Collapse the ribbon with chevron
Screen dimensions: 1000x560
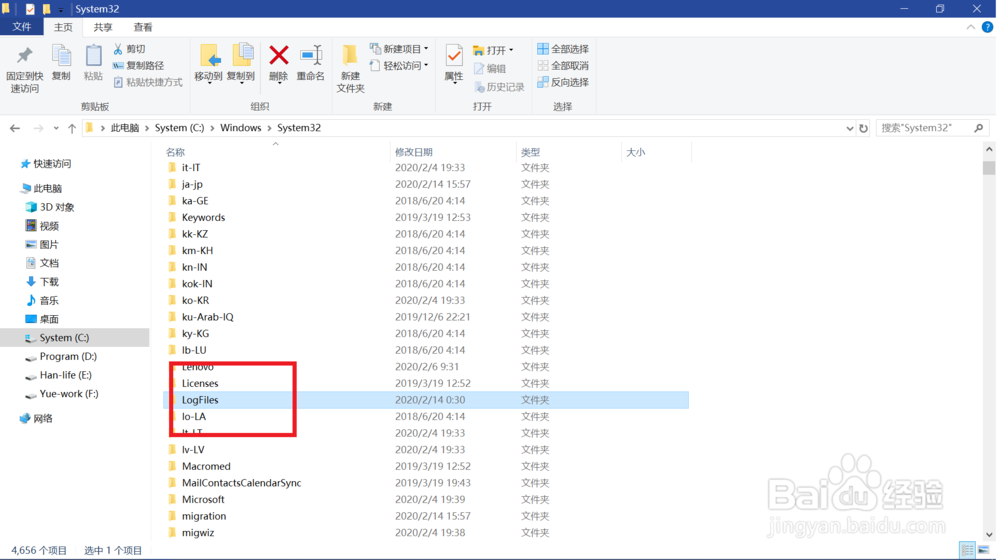pyautogui.click(x=970, y=27)
